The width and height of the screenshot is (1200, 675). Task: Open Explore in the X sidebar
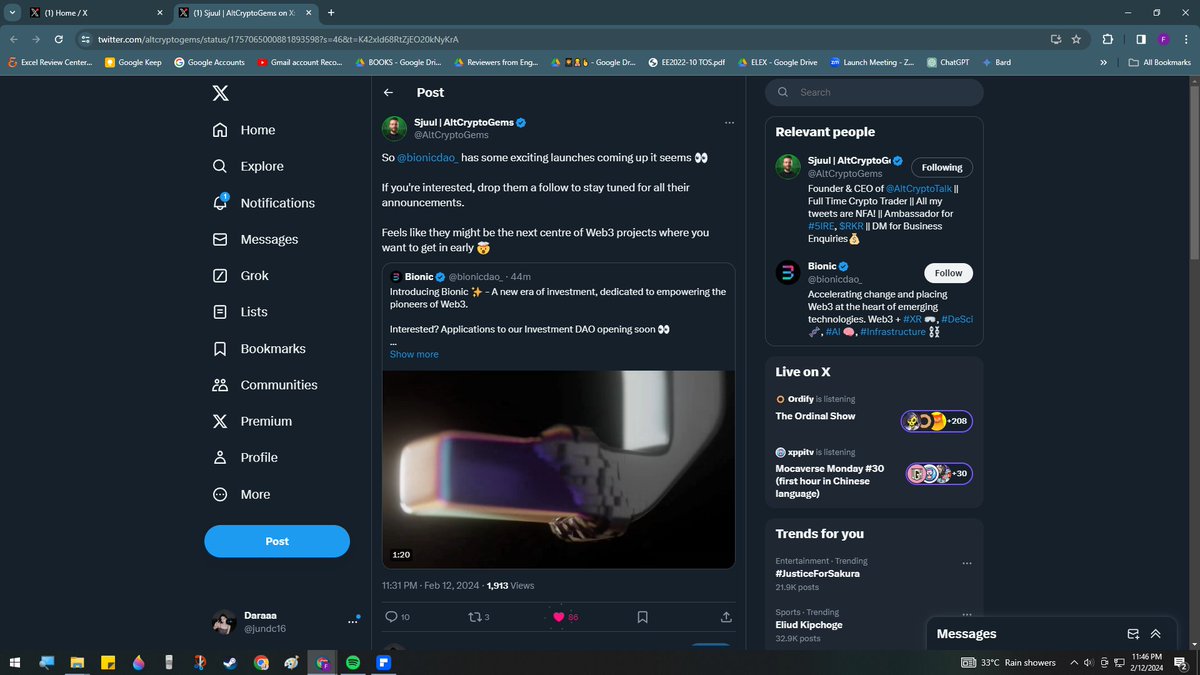(x=248, y=166)
